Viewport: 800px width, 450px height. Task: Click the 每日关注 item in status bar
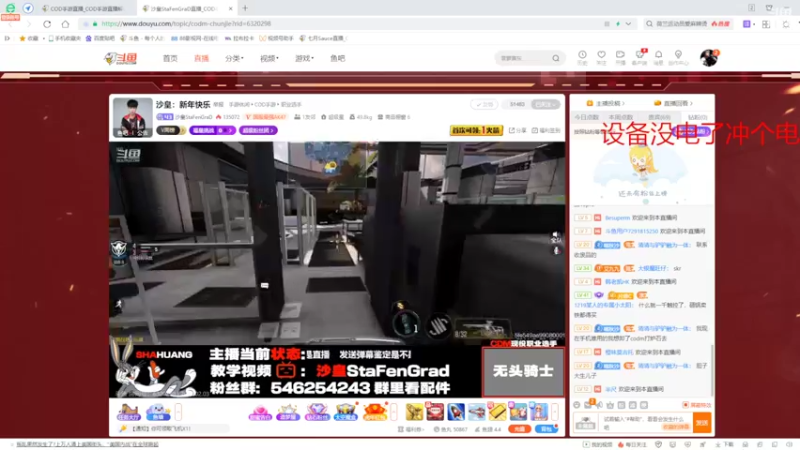click(631, 444)
